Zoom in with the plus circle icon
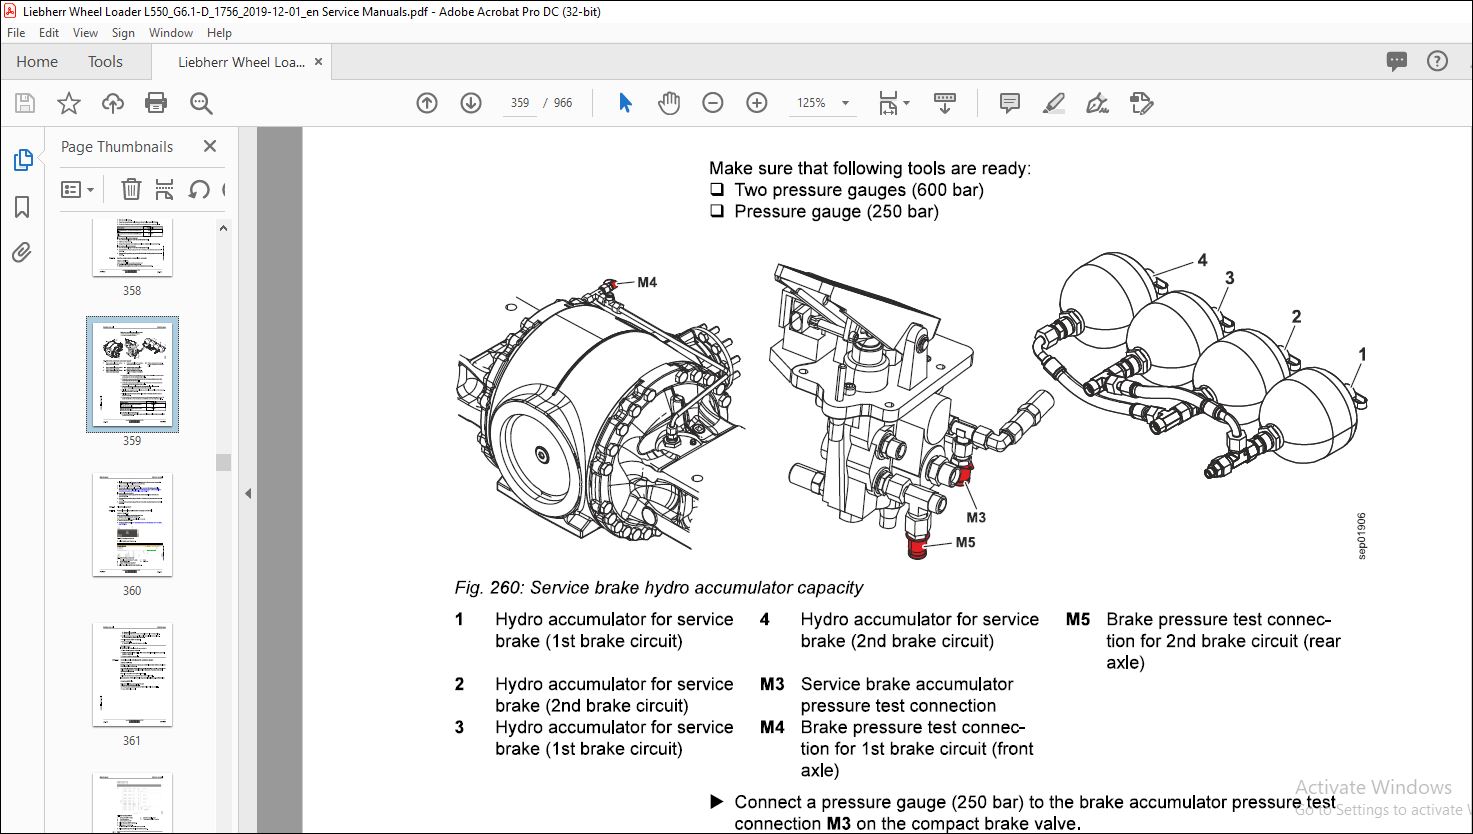 click(x=757, y=103)
